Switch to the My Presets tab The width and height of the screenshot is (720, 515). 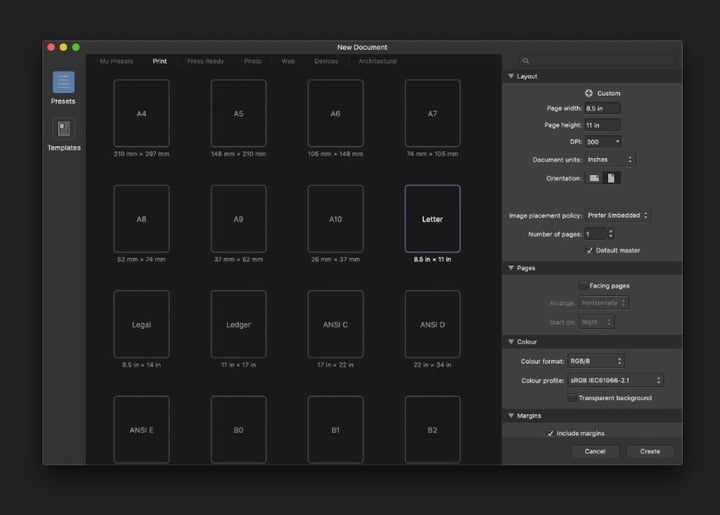(117, 61)
